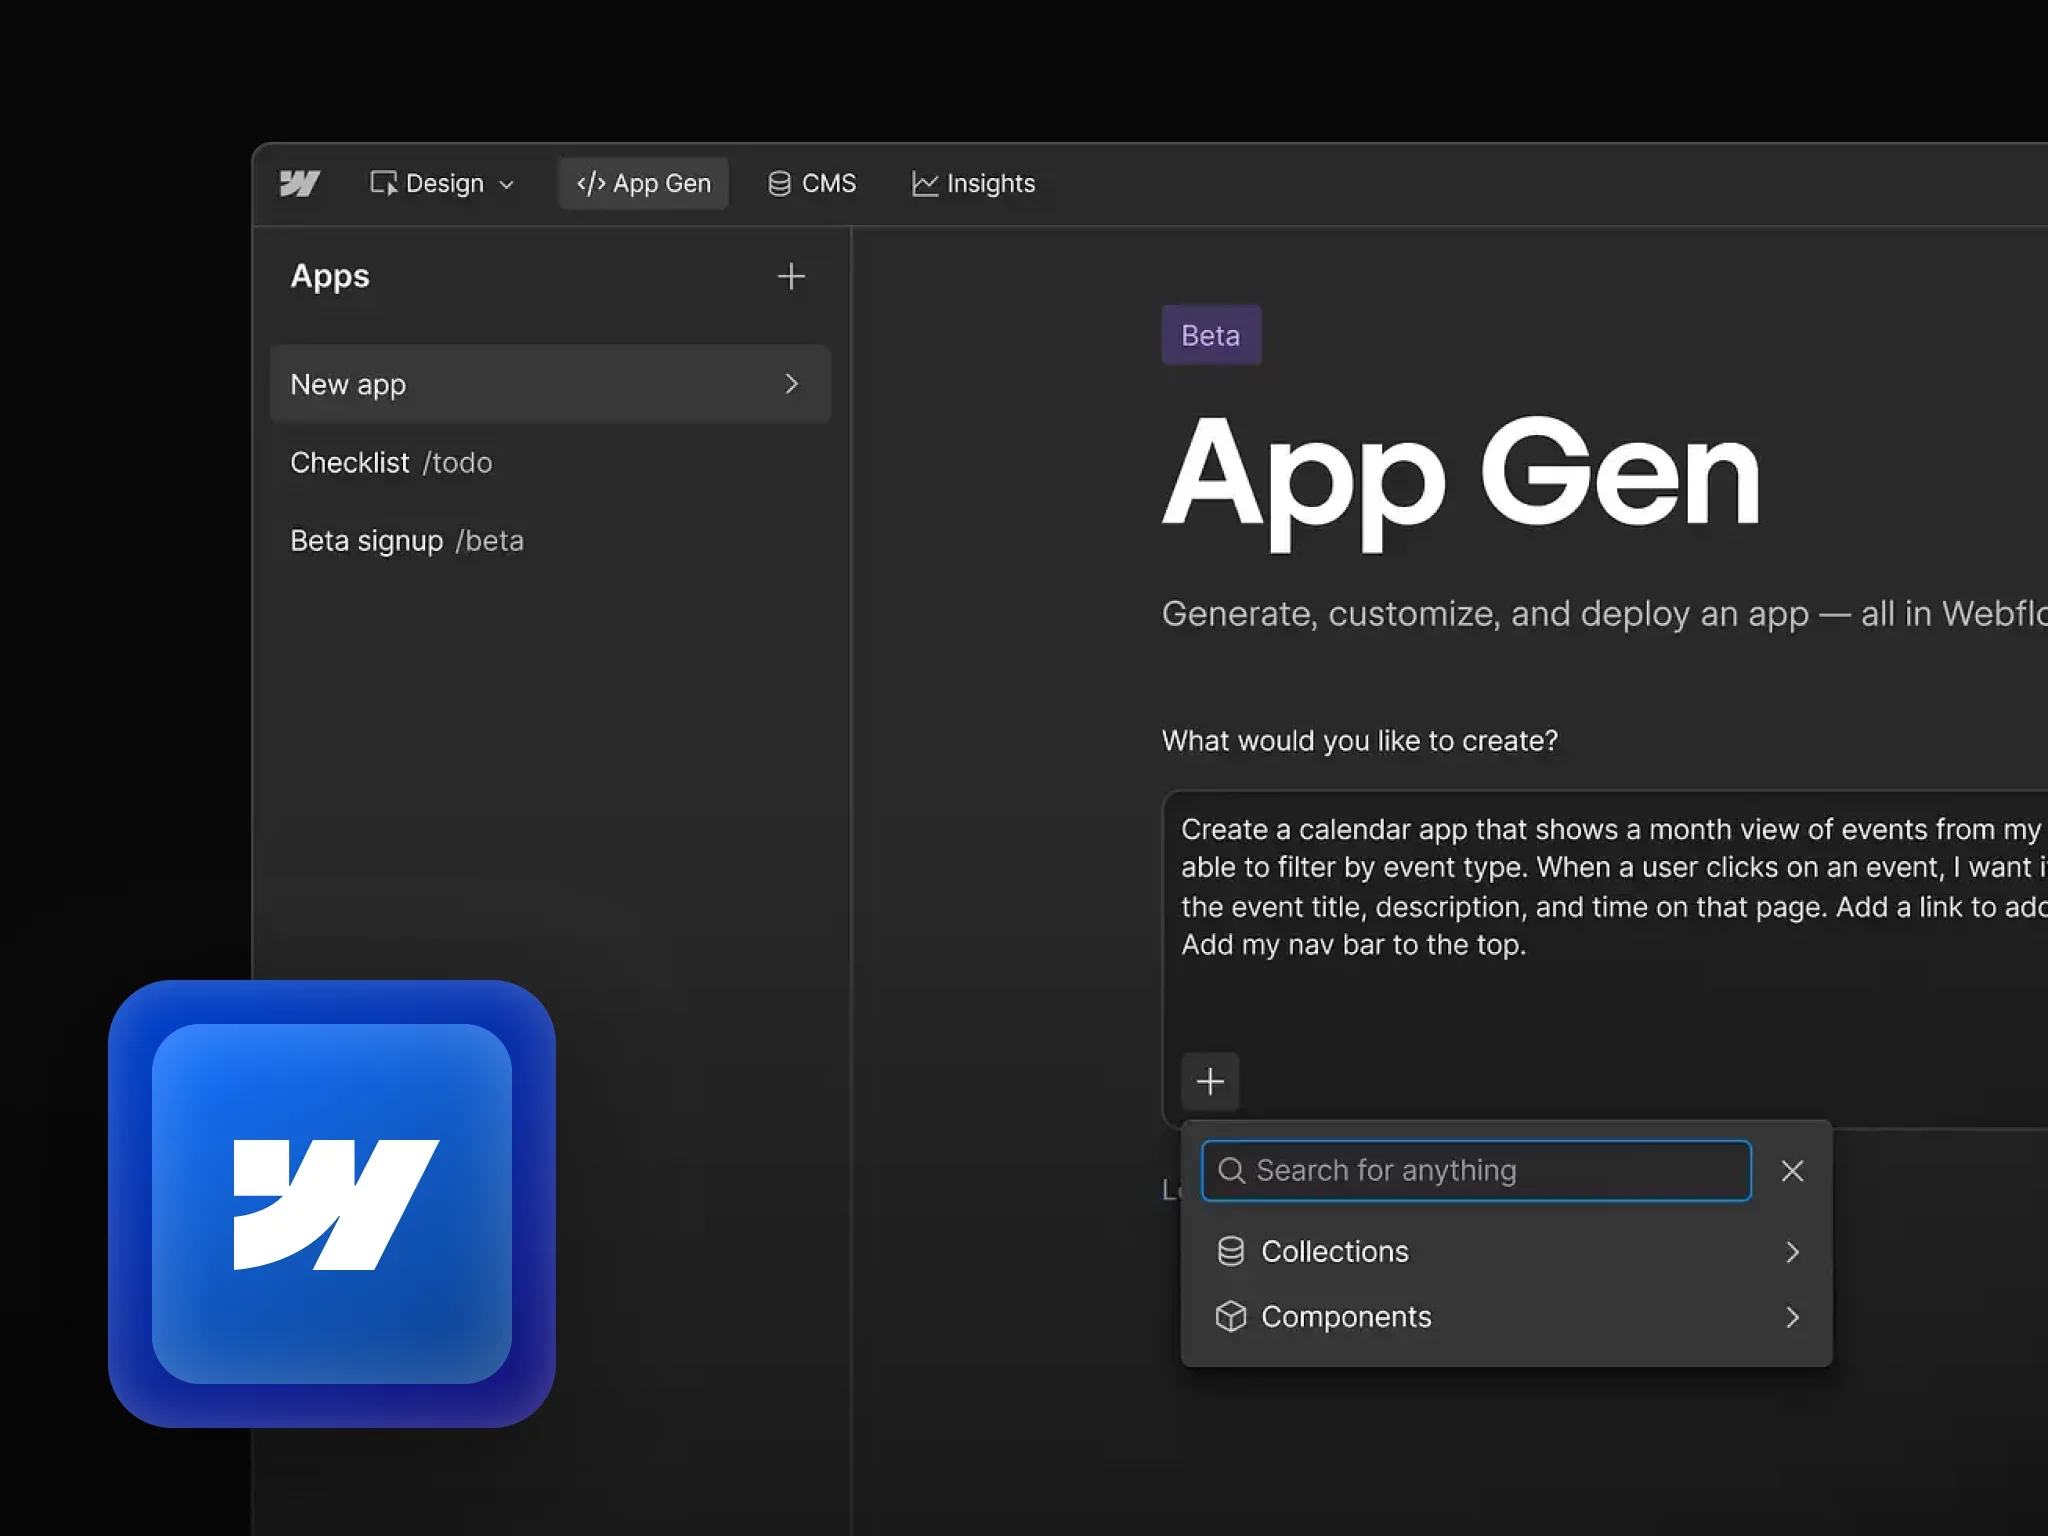Image resolution: width=2048 pixels, height=1536 pixels.
Task: Click the Beta badge
Action: [x=1210, y=336]
